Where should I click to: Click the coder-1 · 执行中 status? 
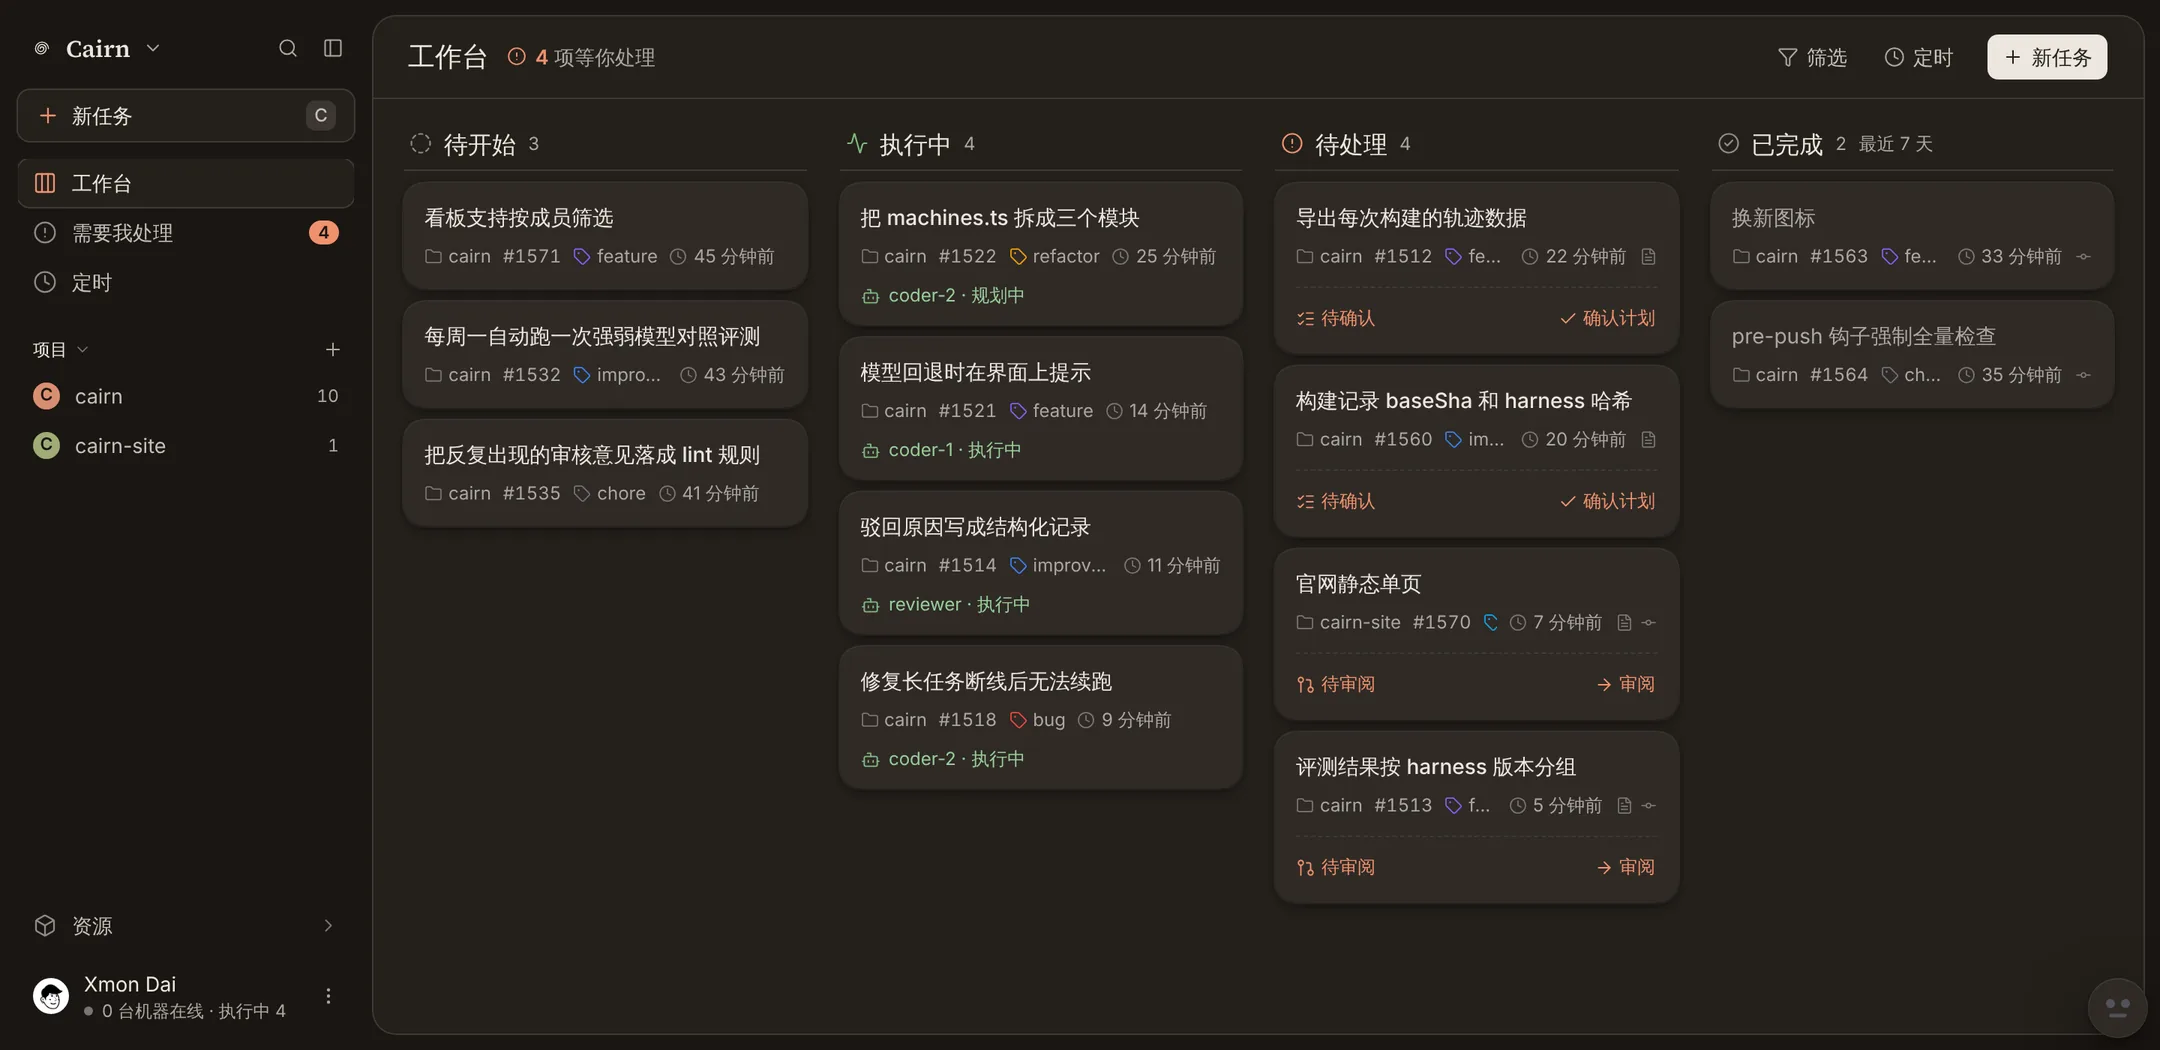(x=941, y=450)
